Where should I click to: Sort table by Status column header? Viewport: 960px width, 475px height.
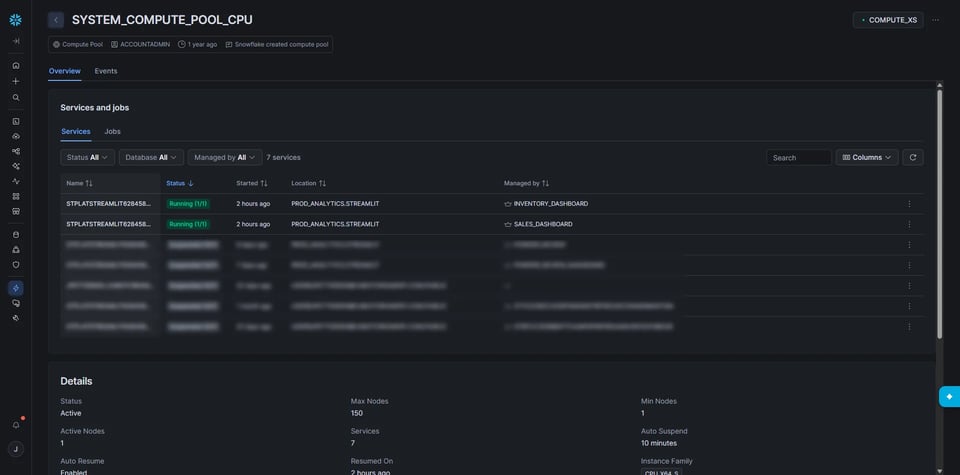[x=180, y=183]
